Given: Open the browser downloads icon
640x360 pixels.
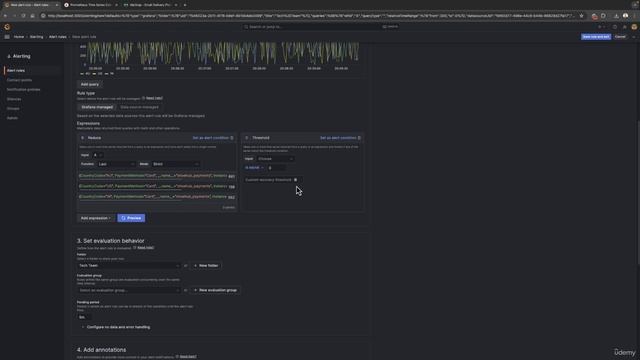Looking at the screenshot, I should pyautogui.click(x=616, y=16).
